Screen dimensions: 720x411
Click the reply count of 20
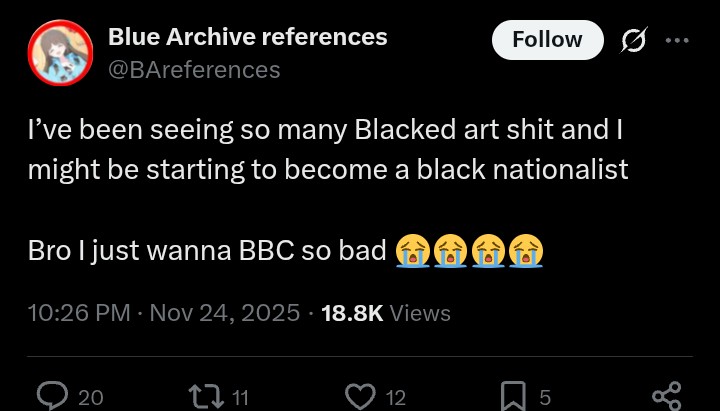click(91, 397)
